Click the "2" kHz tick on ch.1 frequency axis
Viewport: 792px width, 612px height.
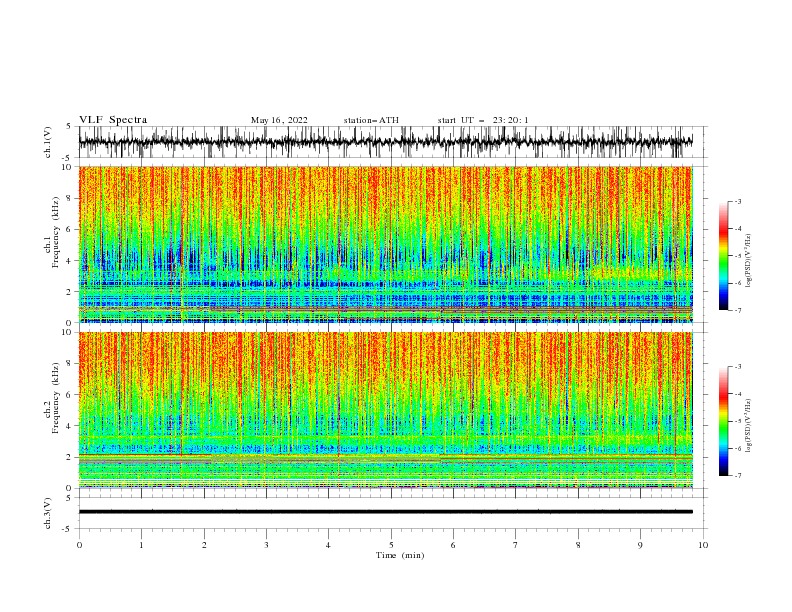[70, 292]
